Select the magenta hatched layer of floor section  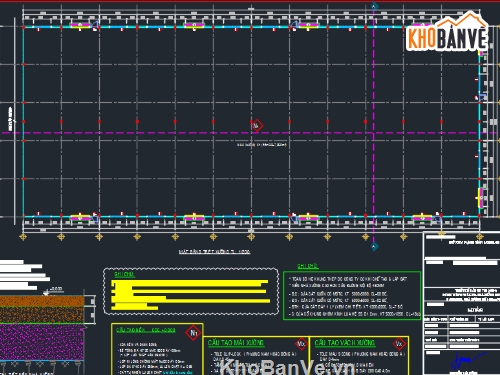(42, 342)
